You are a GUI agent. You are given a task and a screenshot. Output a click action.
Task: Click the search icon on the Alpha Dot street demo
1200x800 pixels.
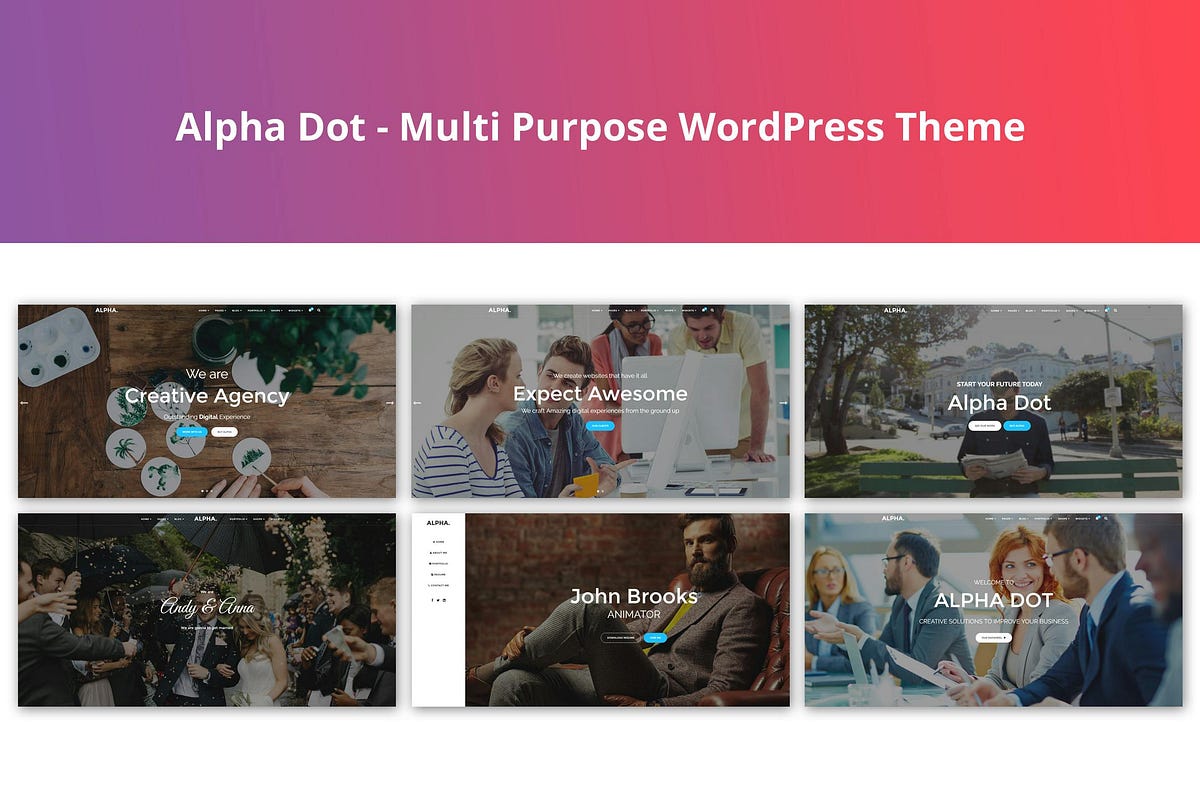click(1115, 310)
